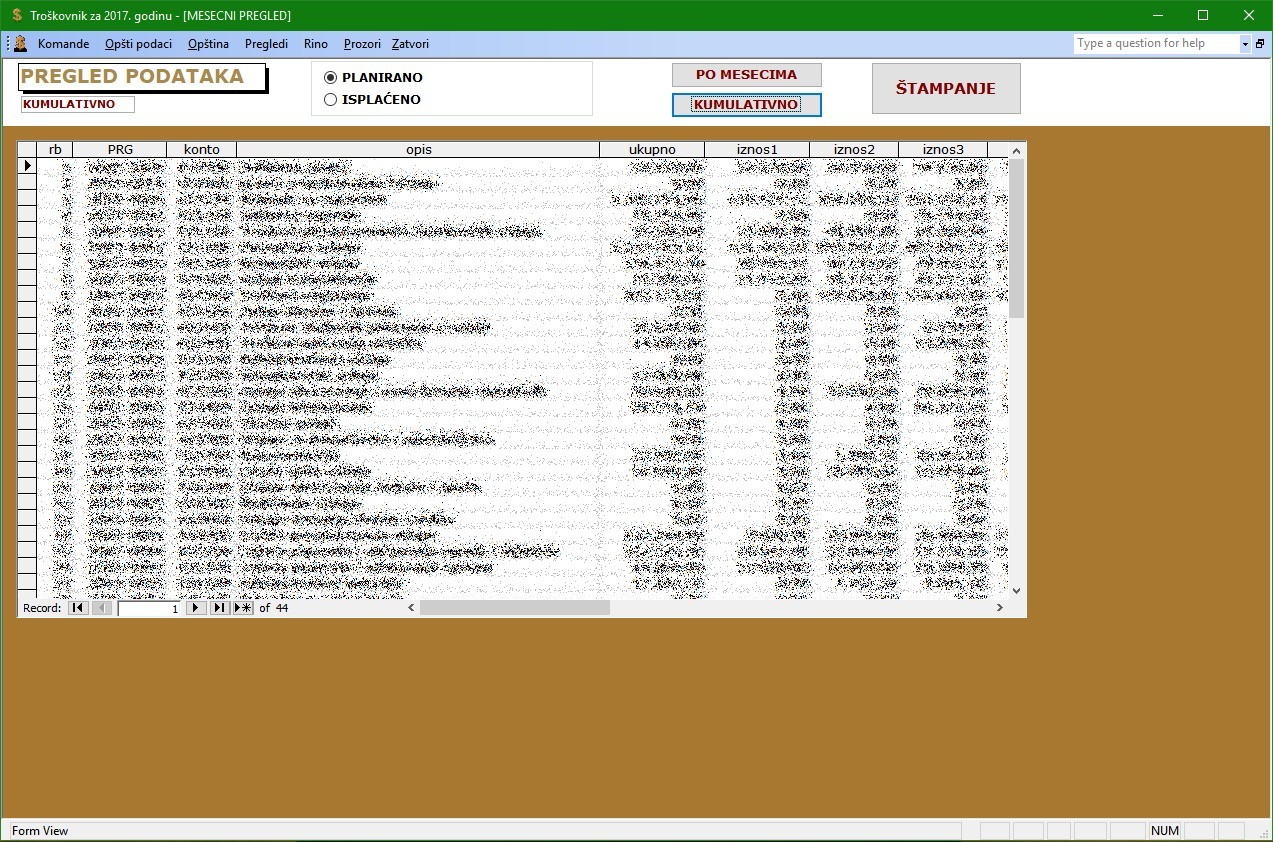Go to next record navigation button
Screen dimensions: 1273x842
tap(197, 608)
